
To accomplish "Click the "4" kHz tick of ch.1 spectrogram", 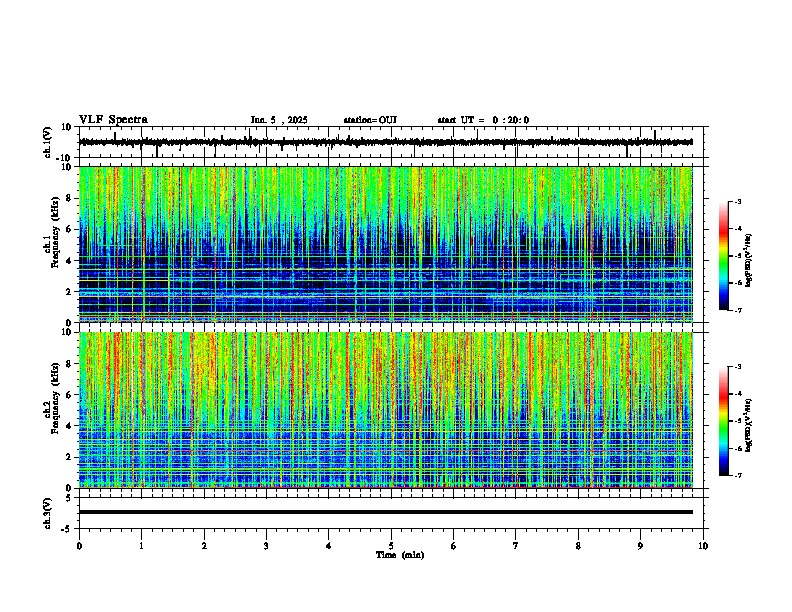I will pyautogui.click(x=70, y=261).
